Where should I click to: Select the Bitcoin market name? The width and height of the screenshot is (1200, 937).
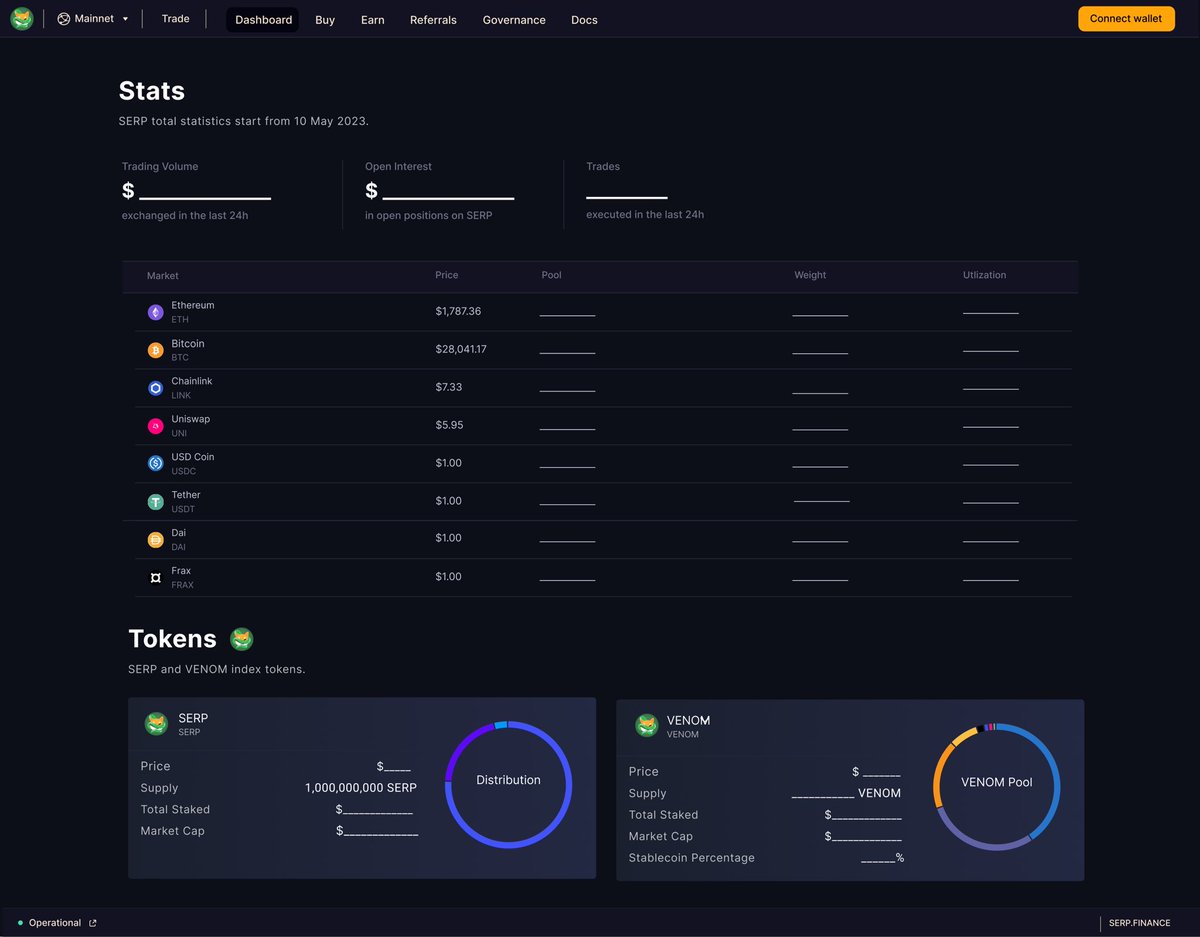coord(187,343)
